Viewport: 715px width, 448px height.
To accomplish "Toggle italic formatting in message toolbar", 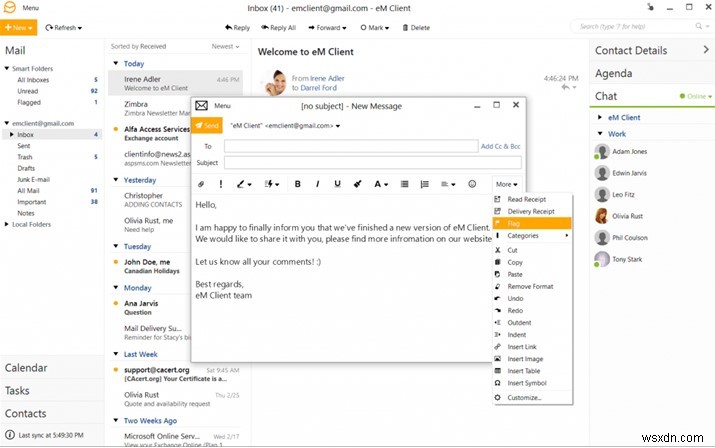I will click(317, 184).
